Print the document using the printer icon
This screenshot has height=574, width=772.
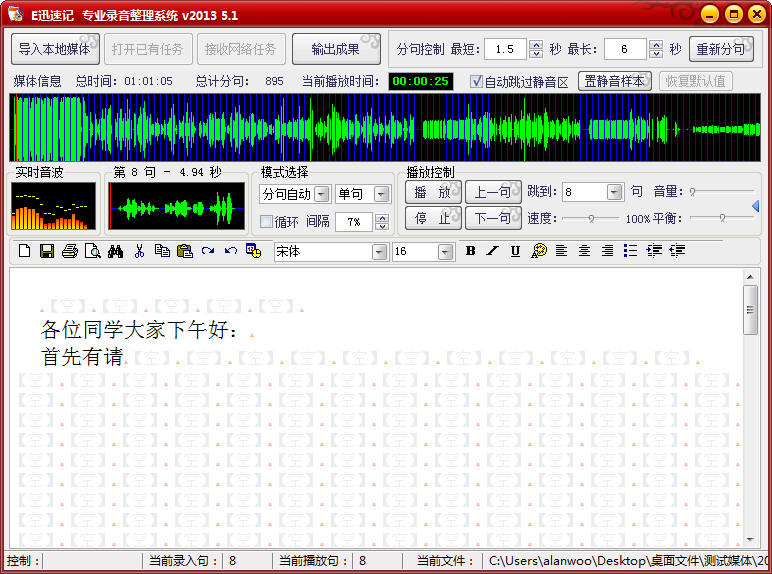tap(69, 251)
